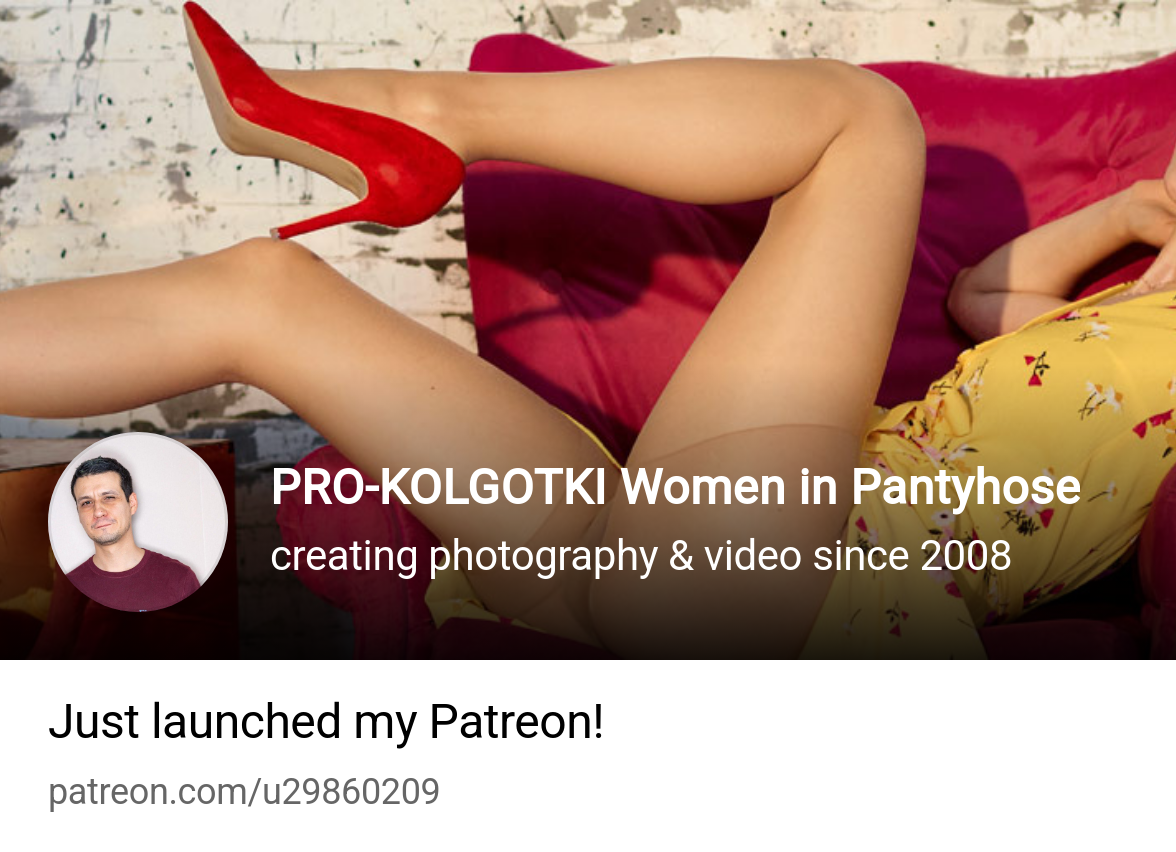Image resolution: width=1176 pixels, height=852 pixels.
Task: Click the 'creating photography & video since 2008' subtitle
Action: [x=641, y=556]
